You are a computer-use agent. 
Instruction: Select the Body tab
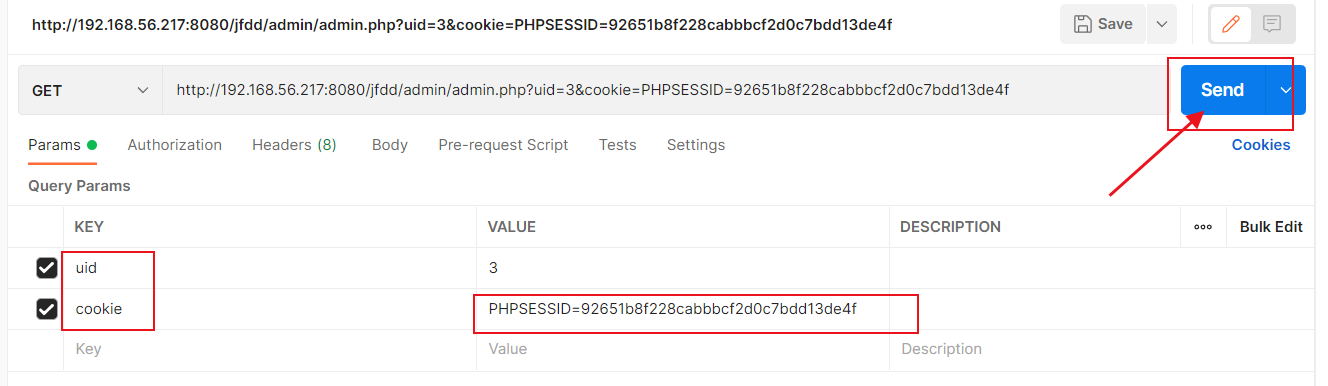pos(389,145)
